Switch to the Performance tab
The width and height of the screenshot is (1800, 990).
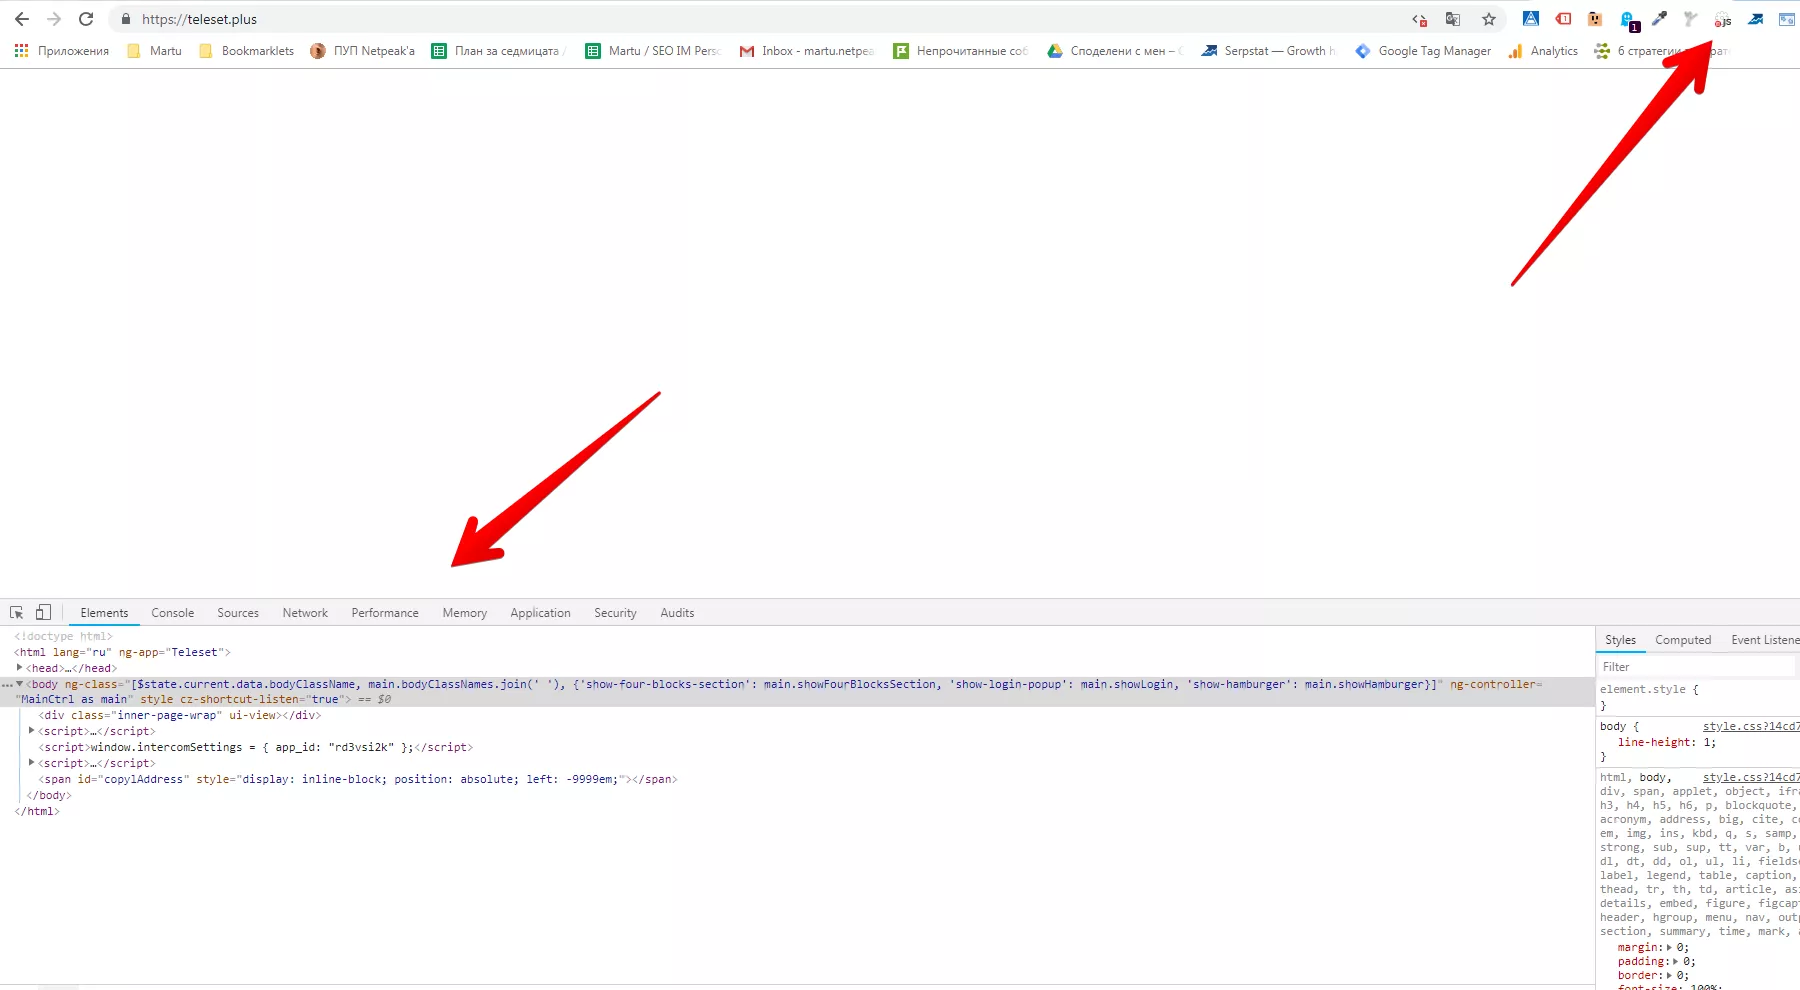coord(385,613)
